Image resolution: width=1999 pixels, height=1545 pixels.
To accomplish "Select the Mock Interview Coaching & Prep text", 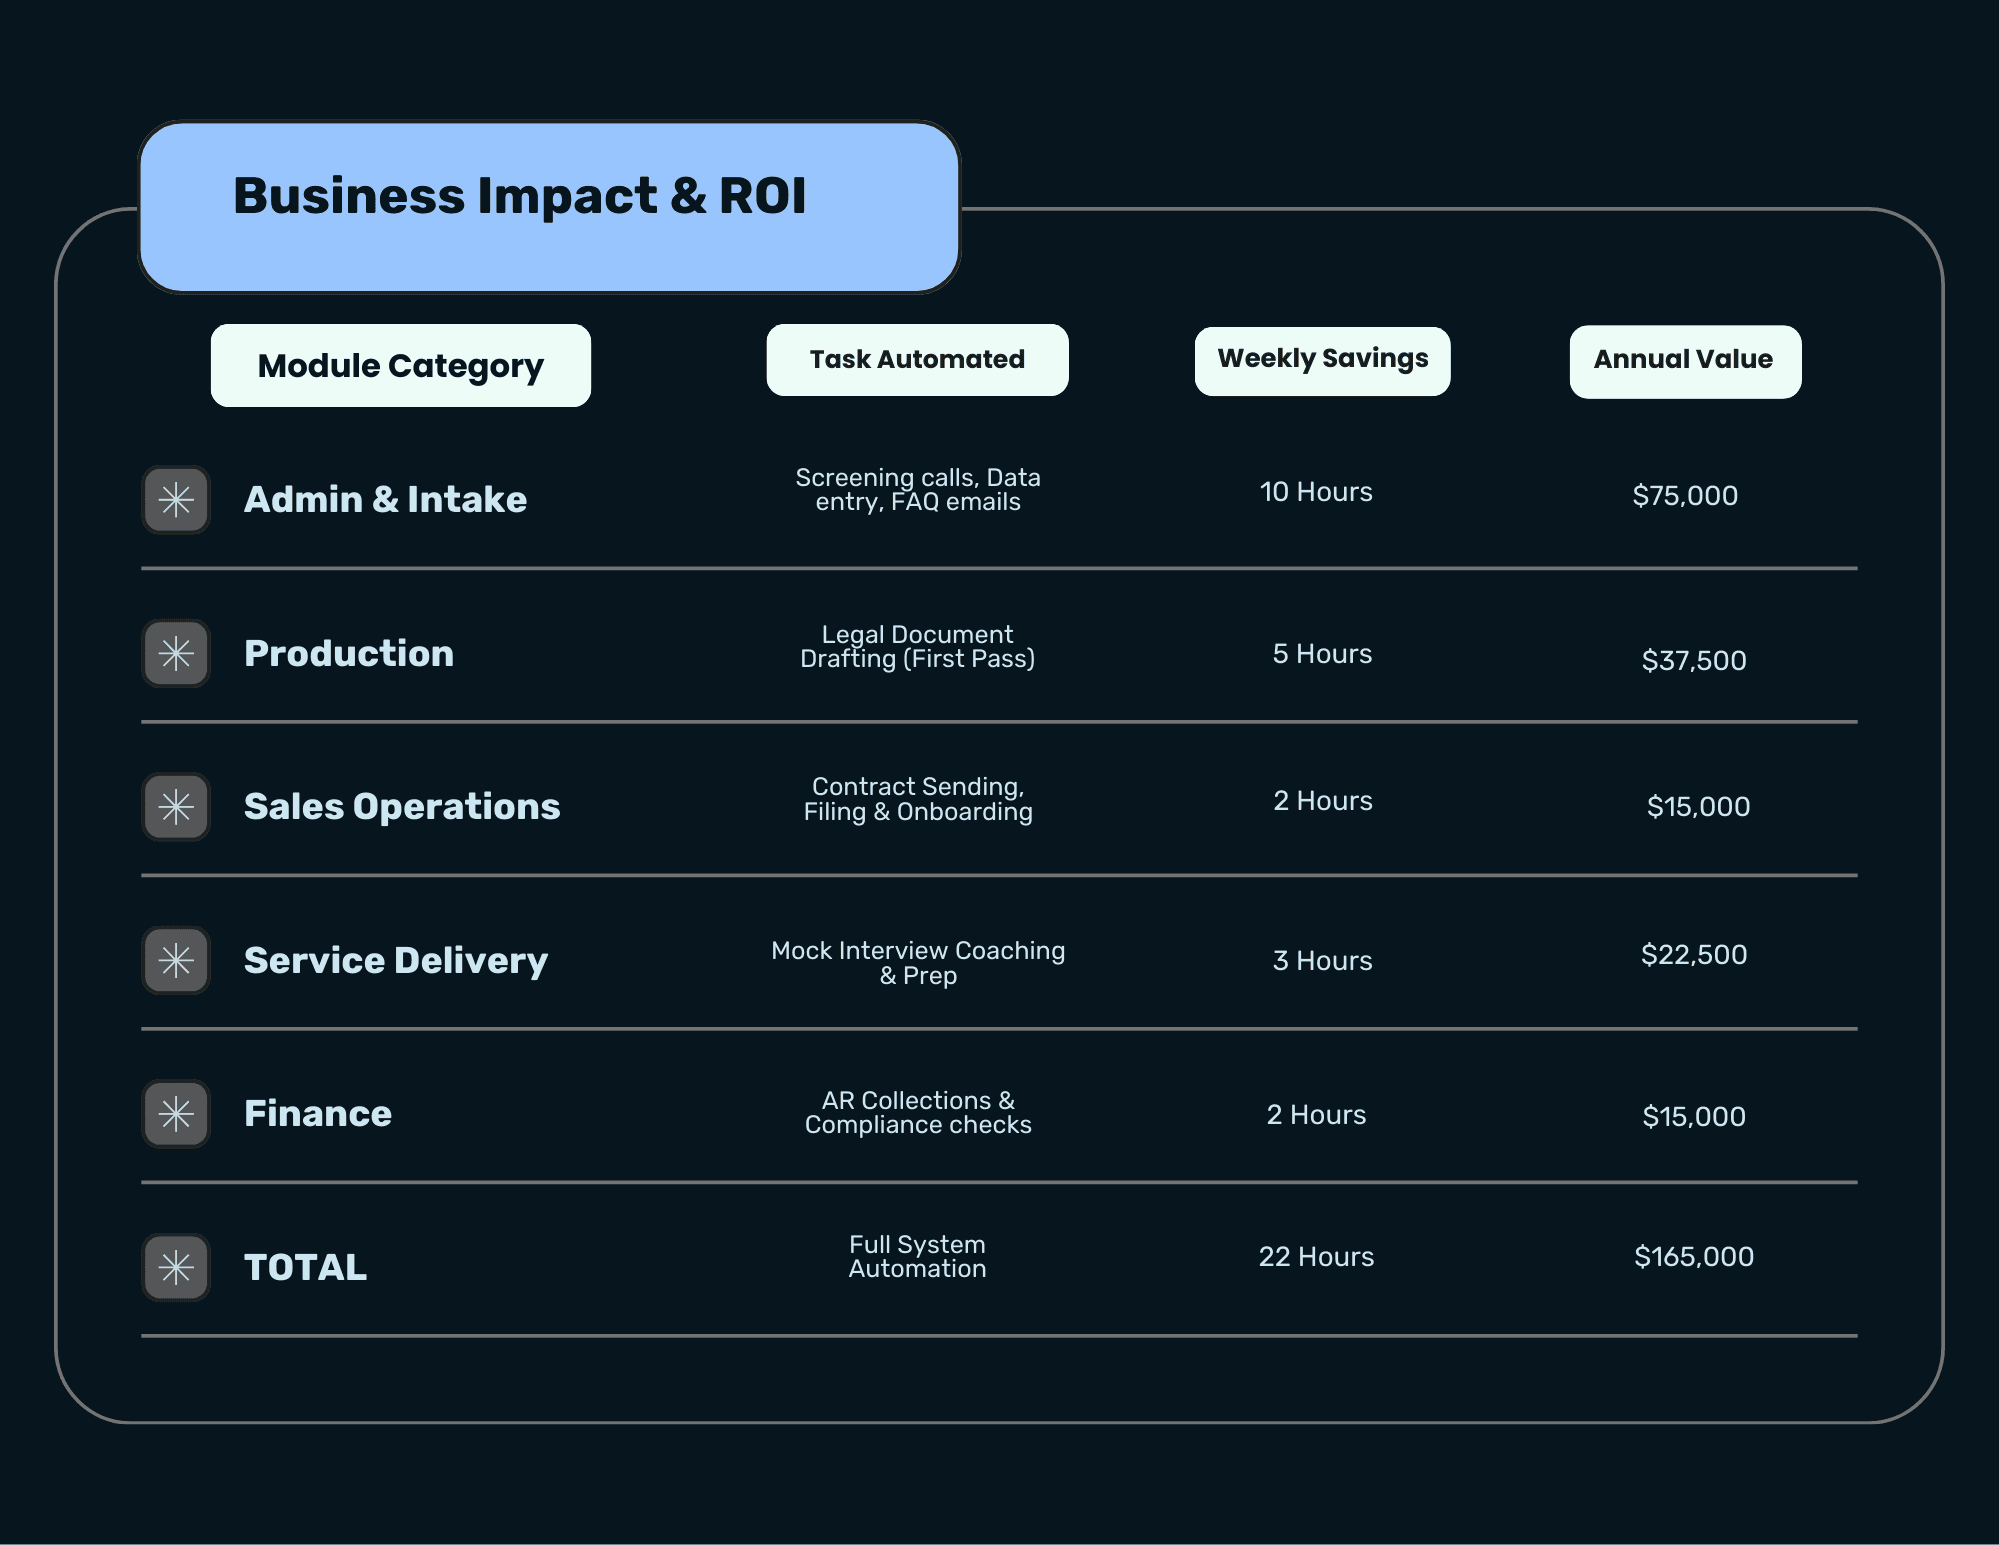I will tap(917, 963).
